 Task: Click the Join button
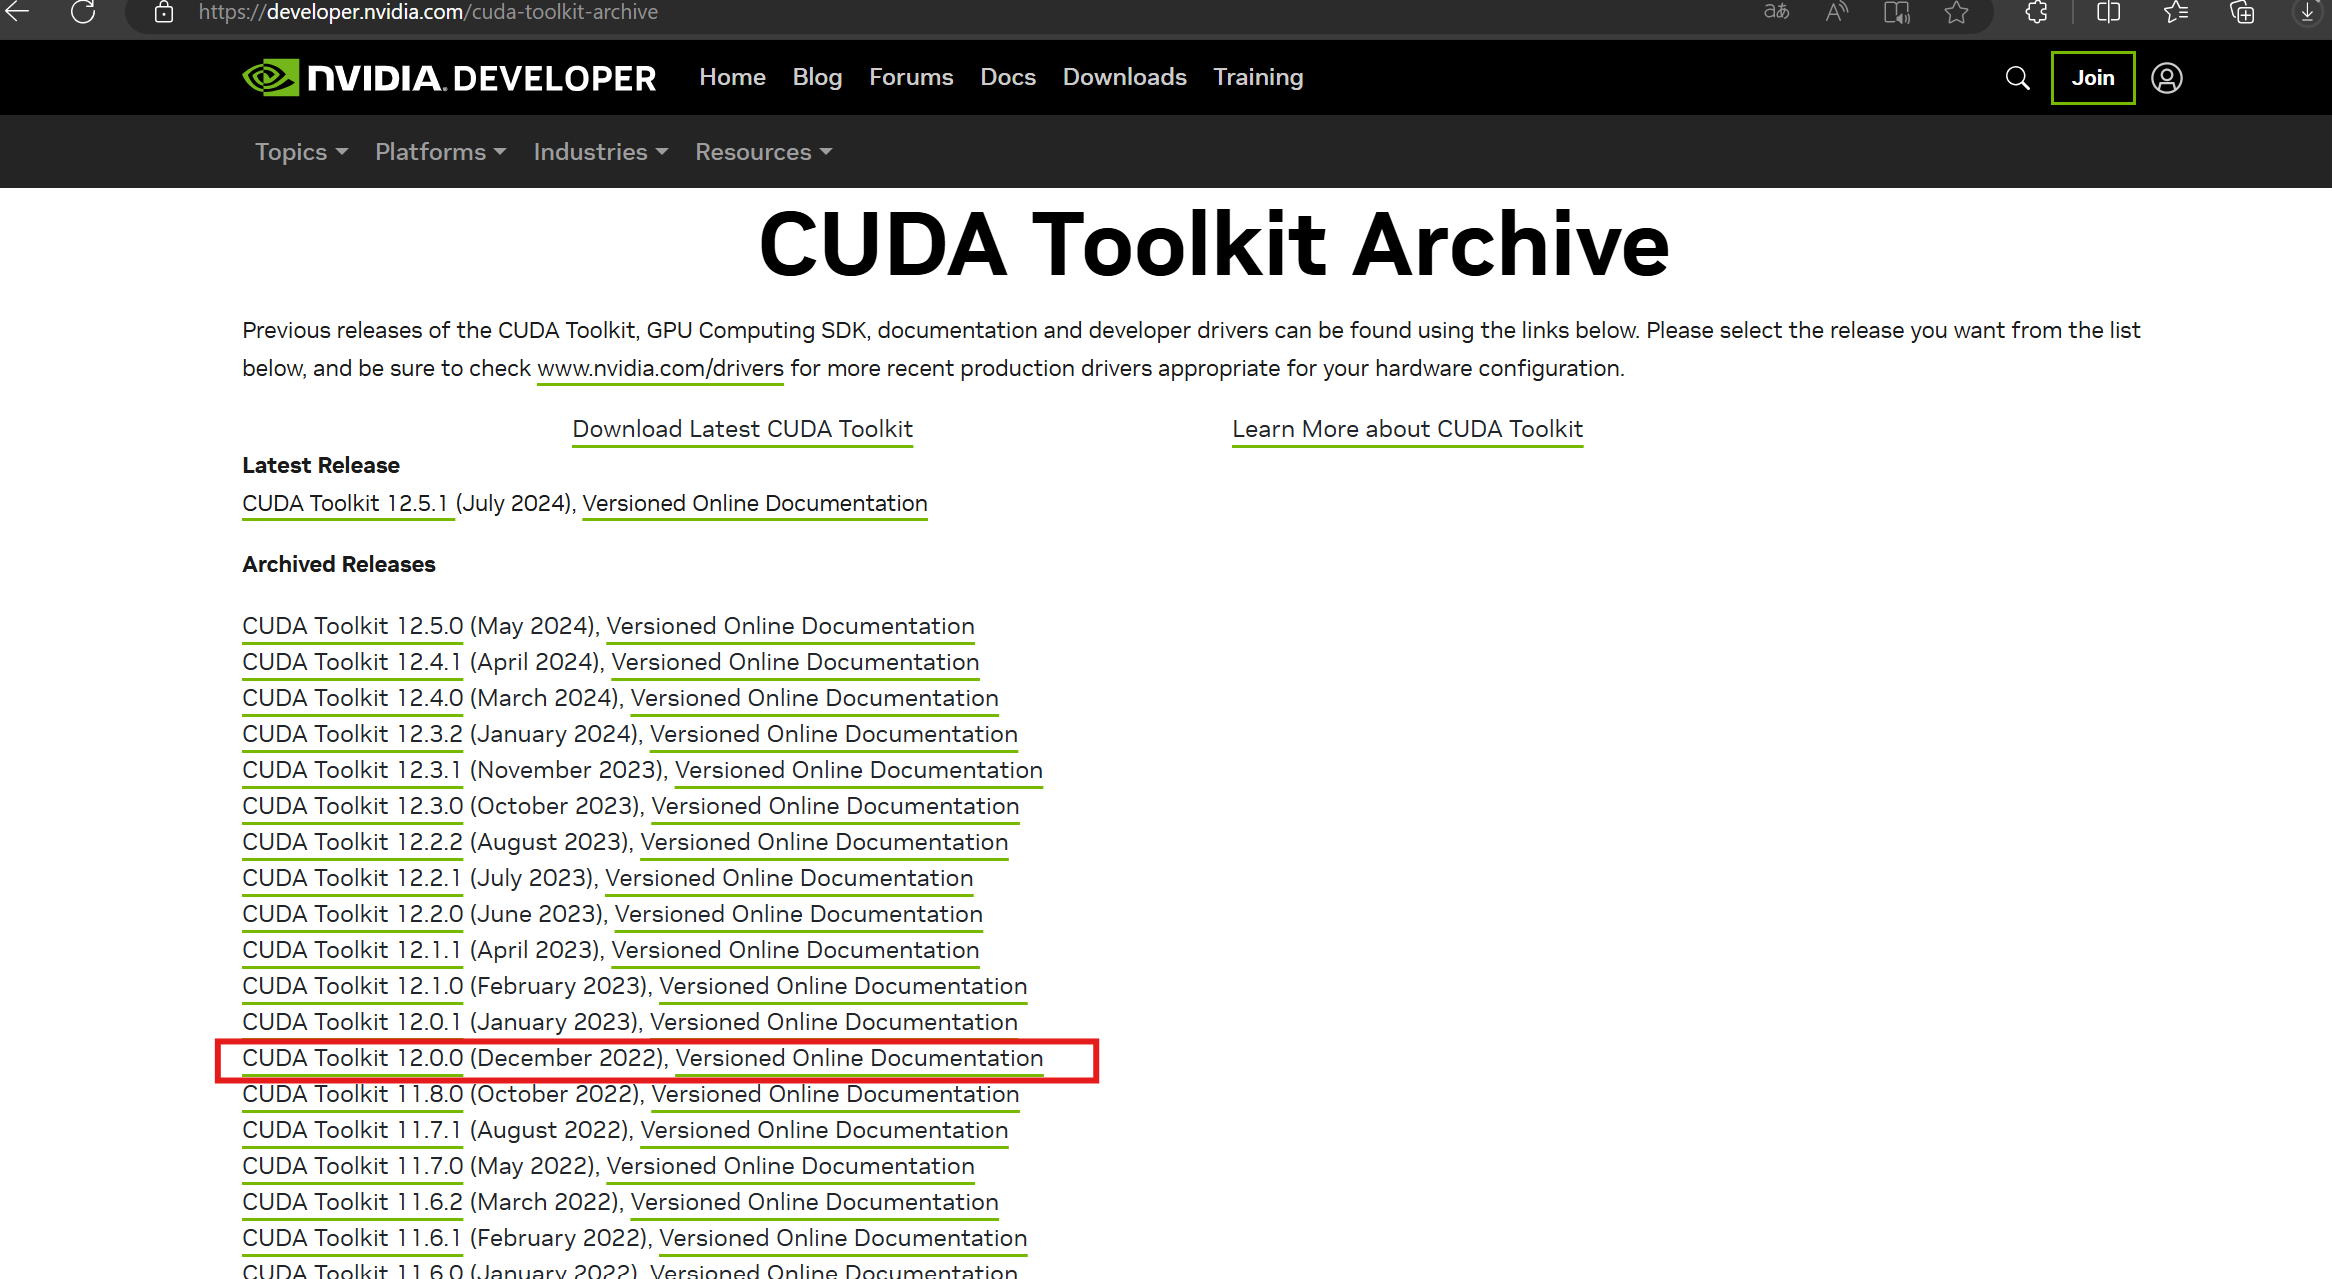pos(2093,78)
